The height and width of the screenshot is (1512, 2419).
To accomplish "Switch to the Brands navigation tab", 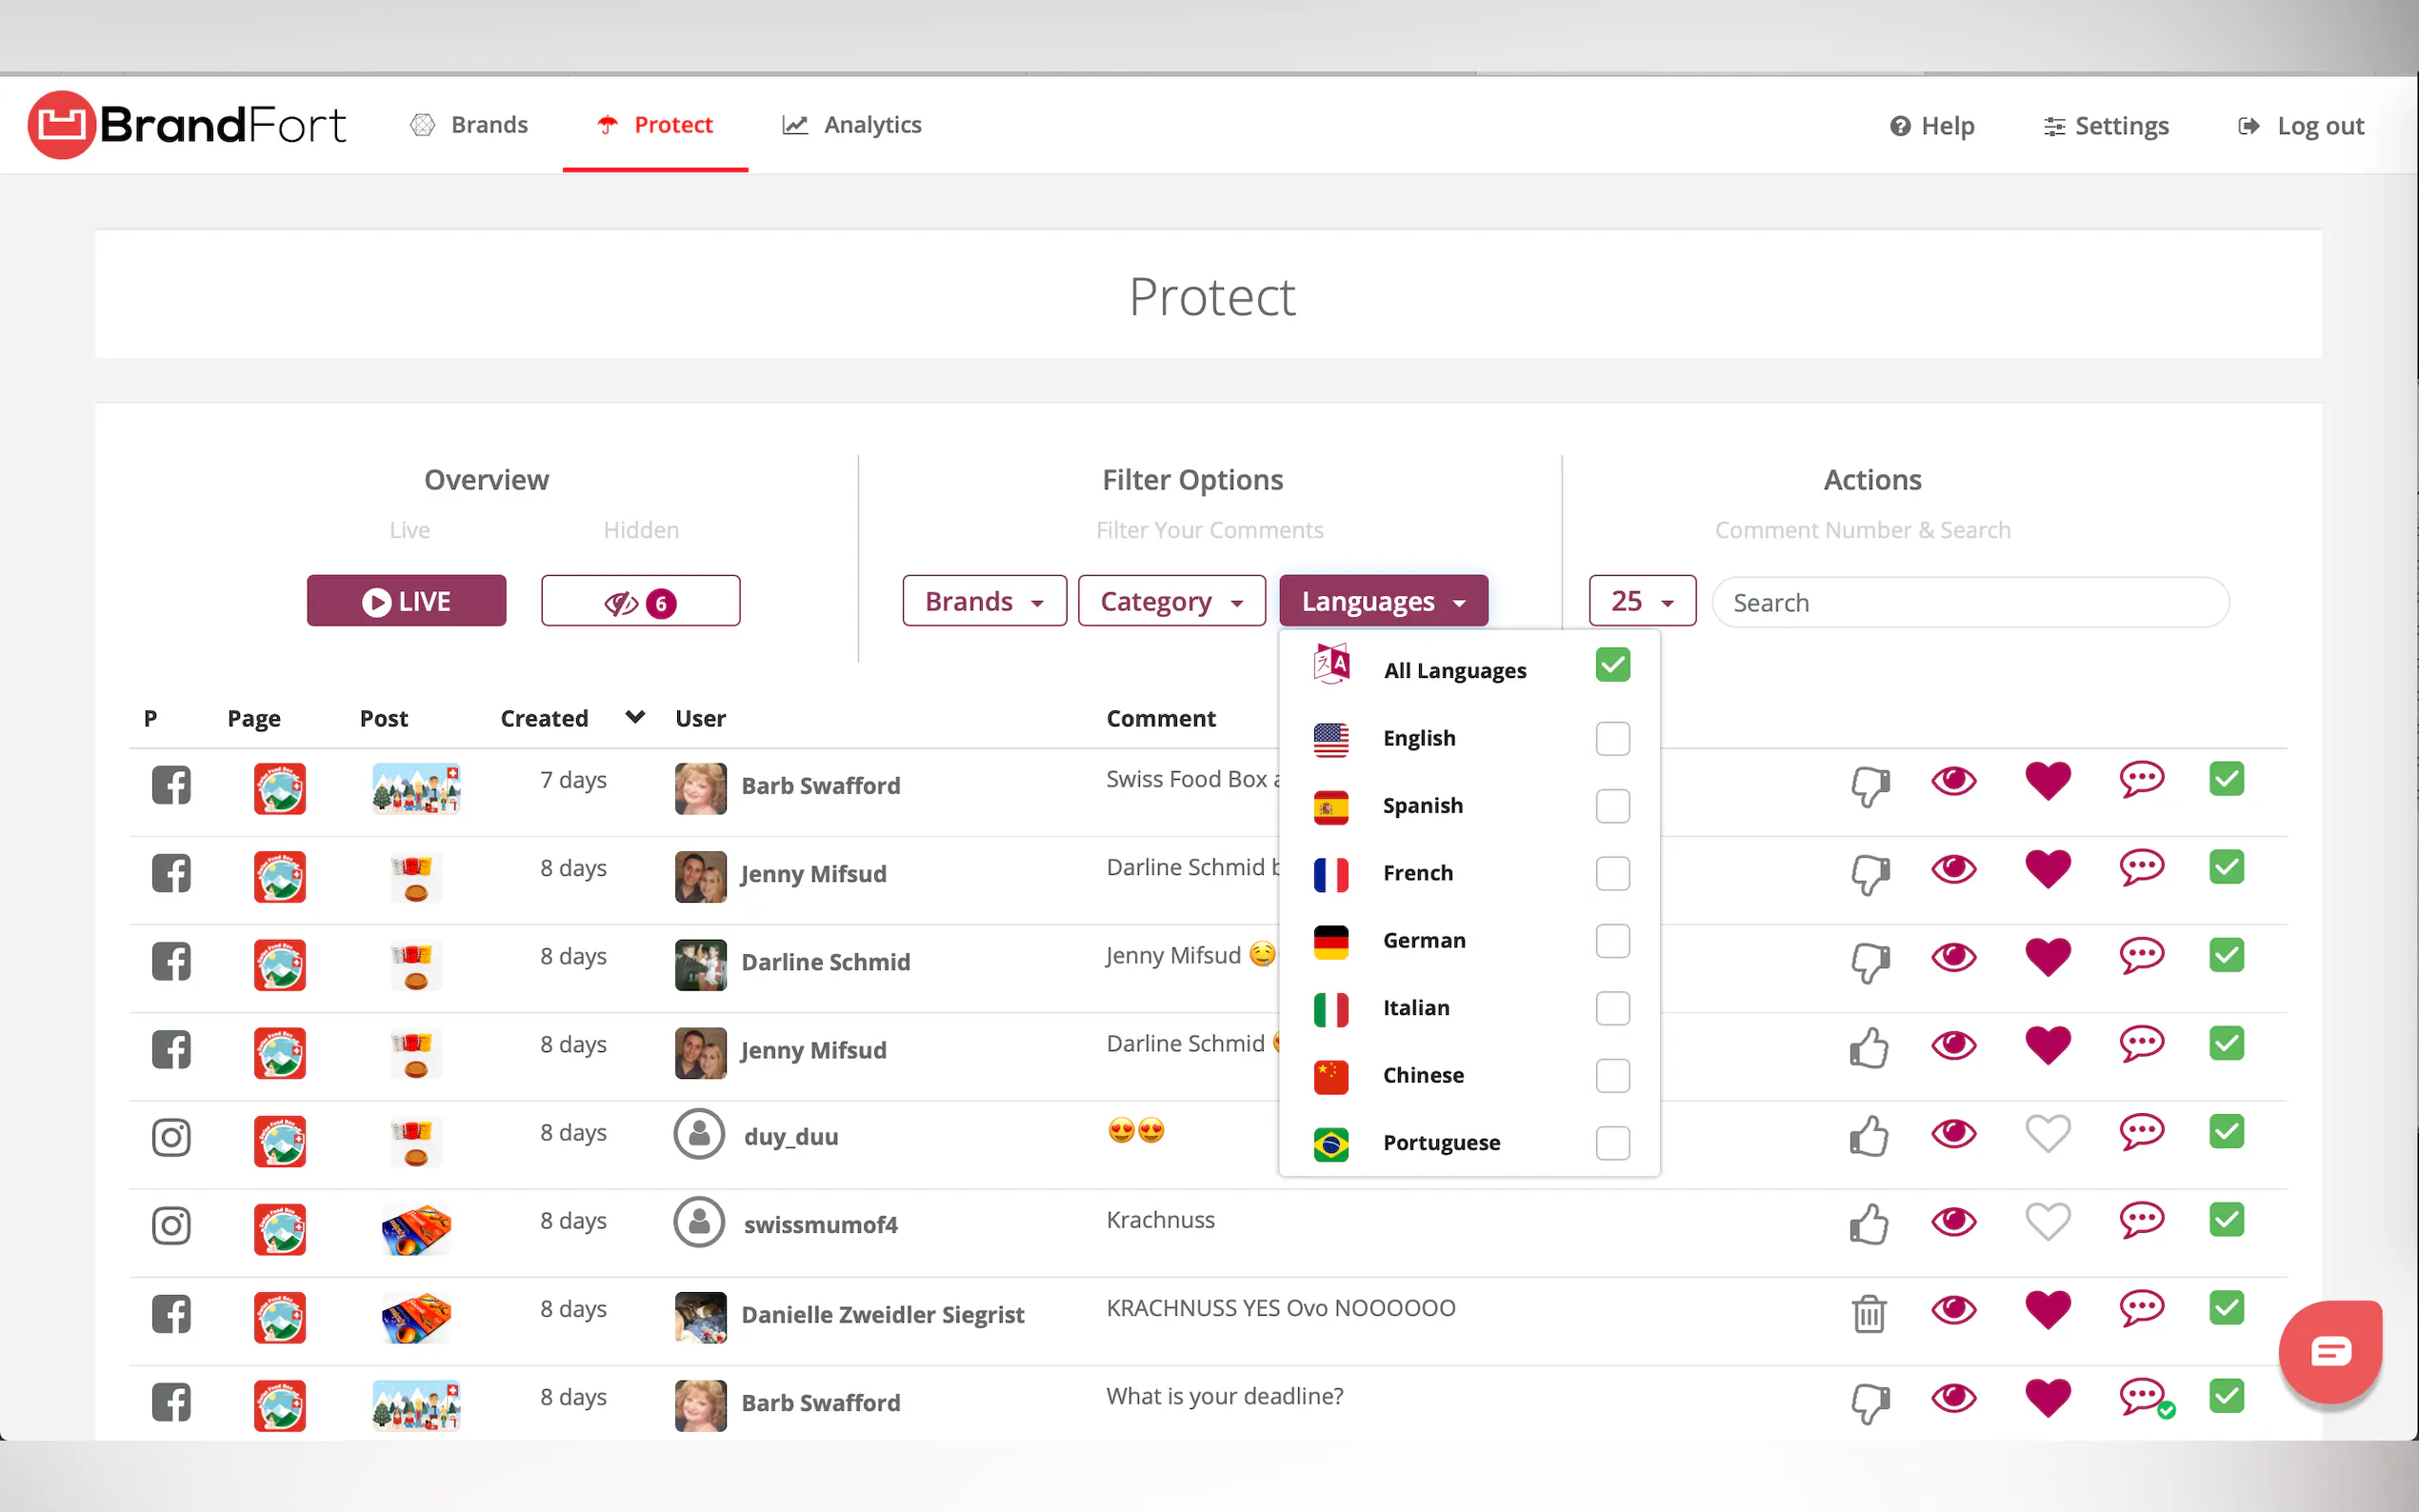I will [x=469, y=125].
